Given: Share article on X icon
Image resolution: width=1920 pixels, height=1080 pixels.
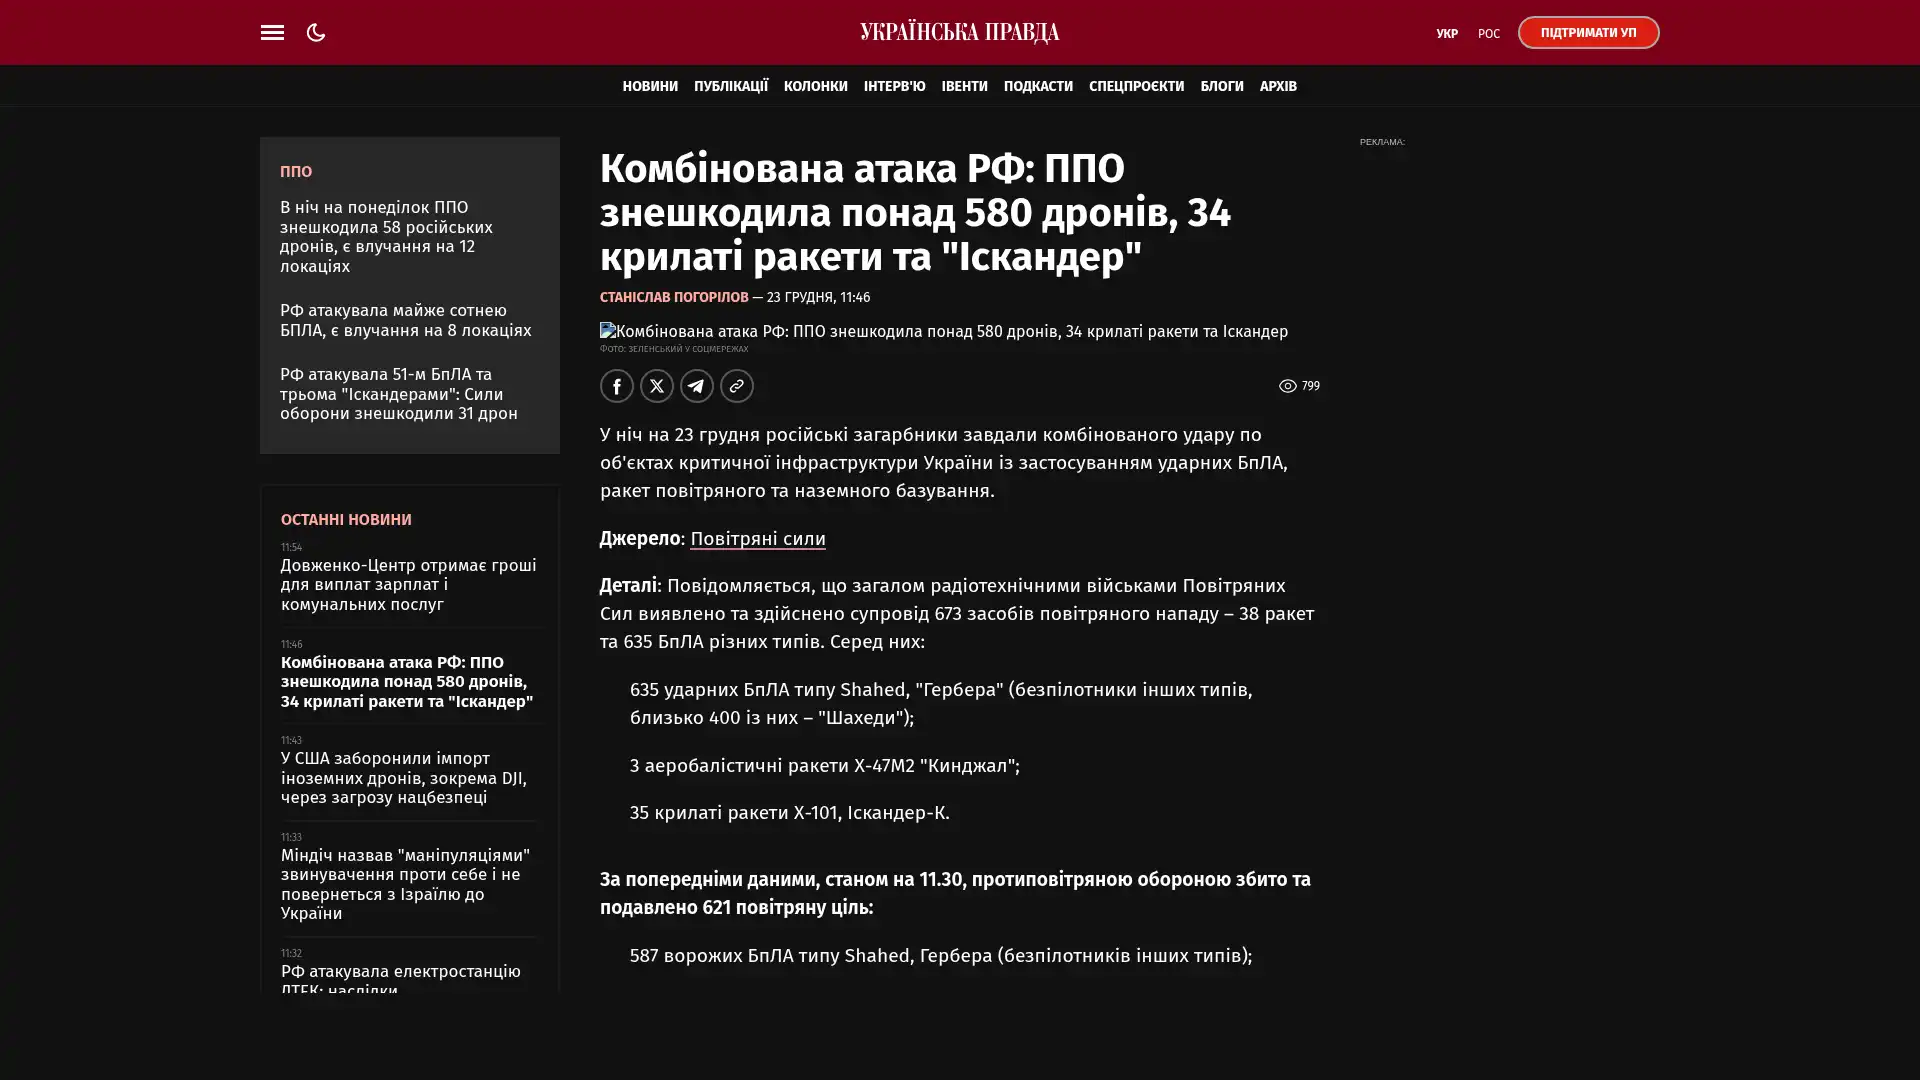Looking at the screenshot, I should pos(656,386).
